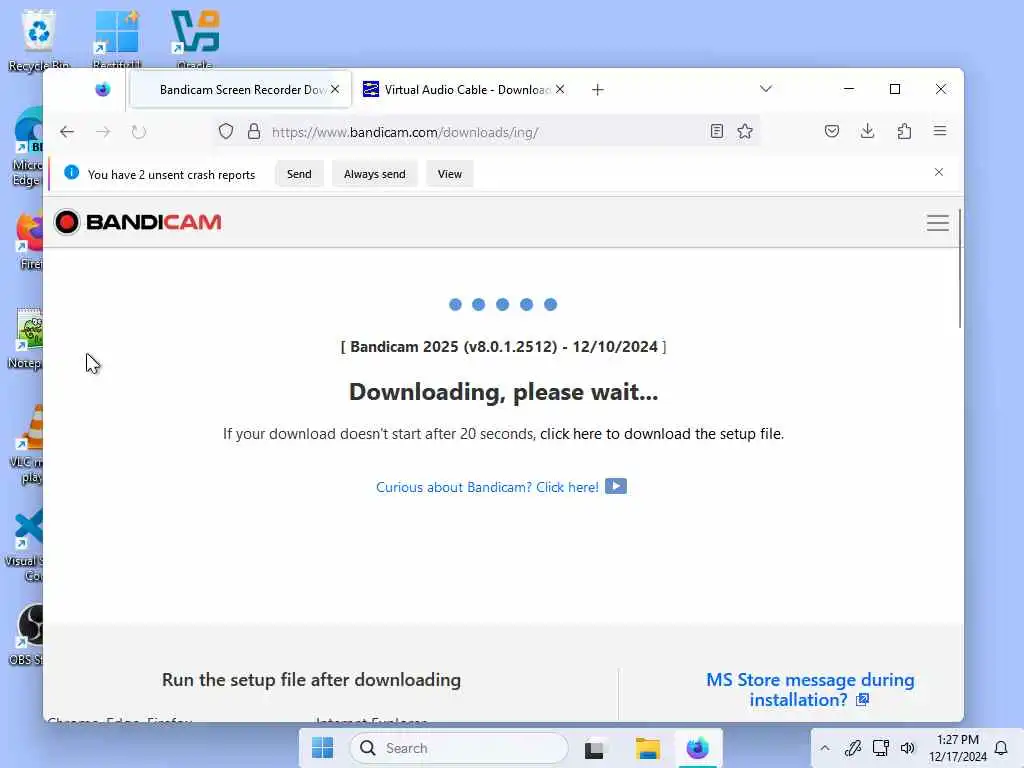Open the notifications bell

pos(1001,748)
